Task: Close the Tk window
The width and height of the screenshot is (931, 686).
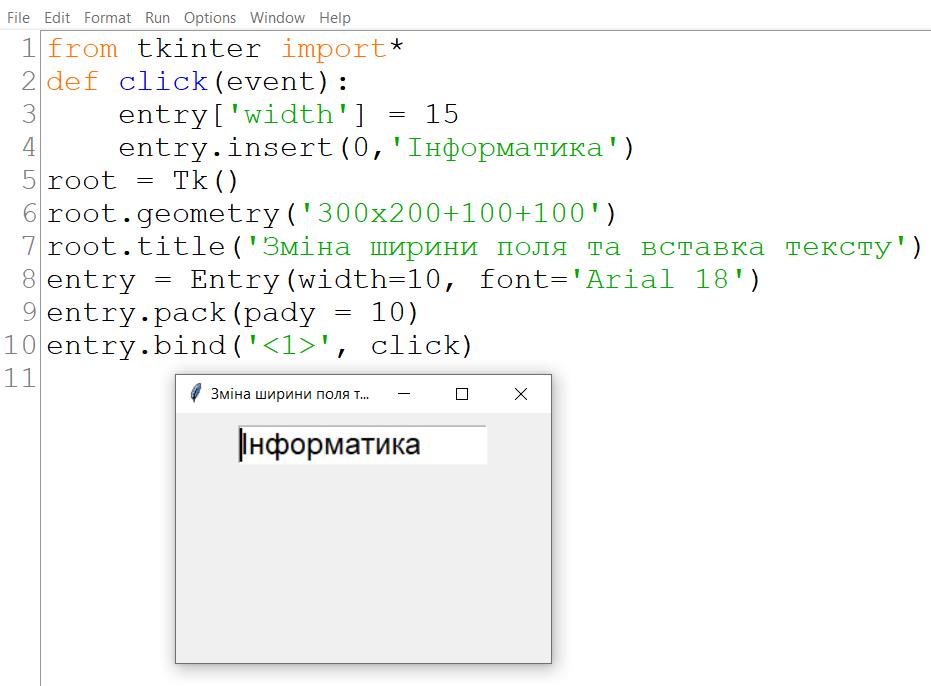Action: 521,394
